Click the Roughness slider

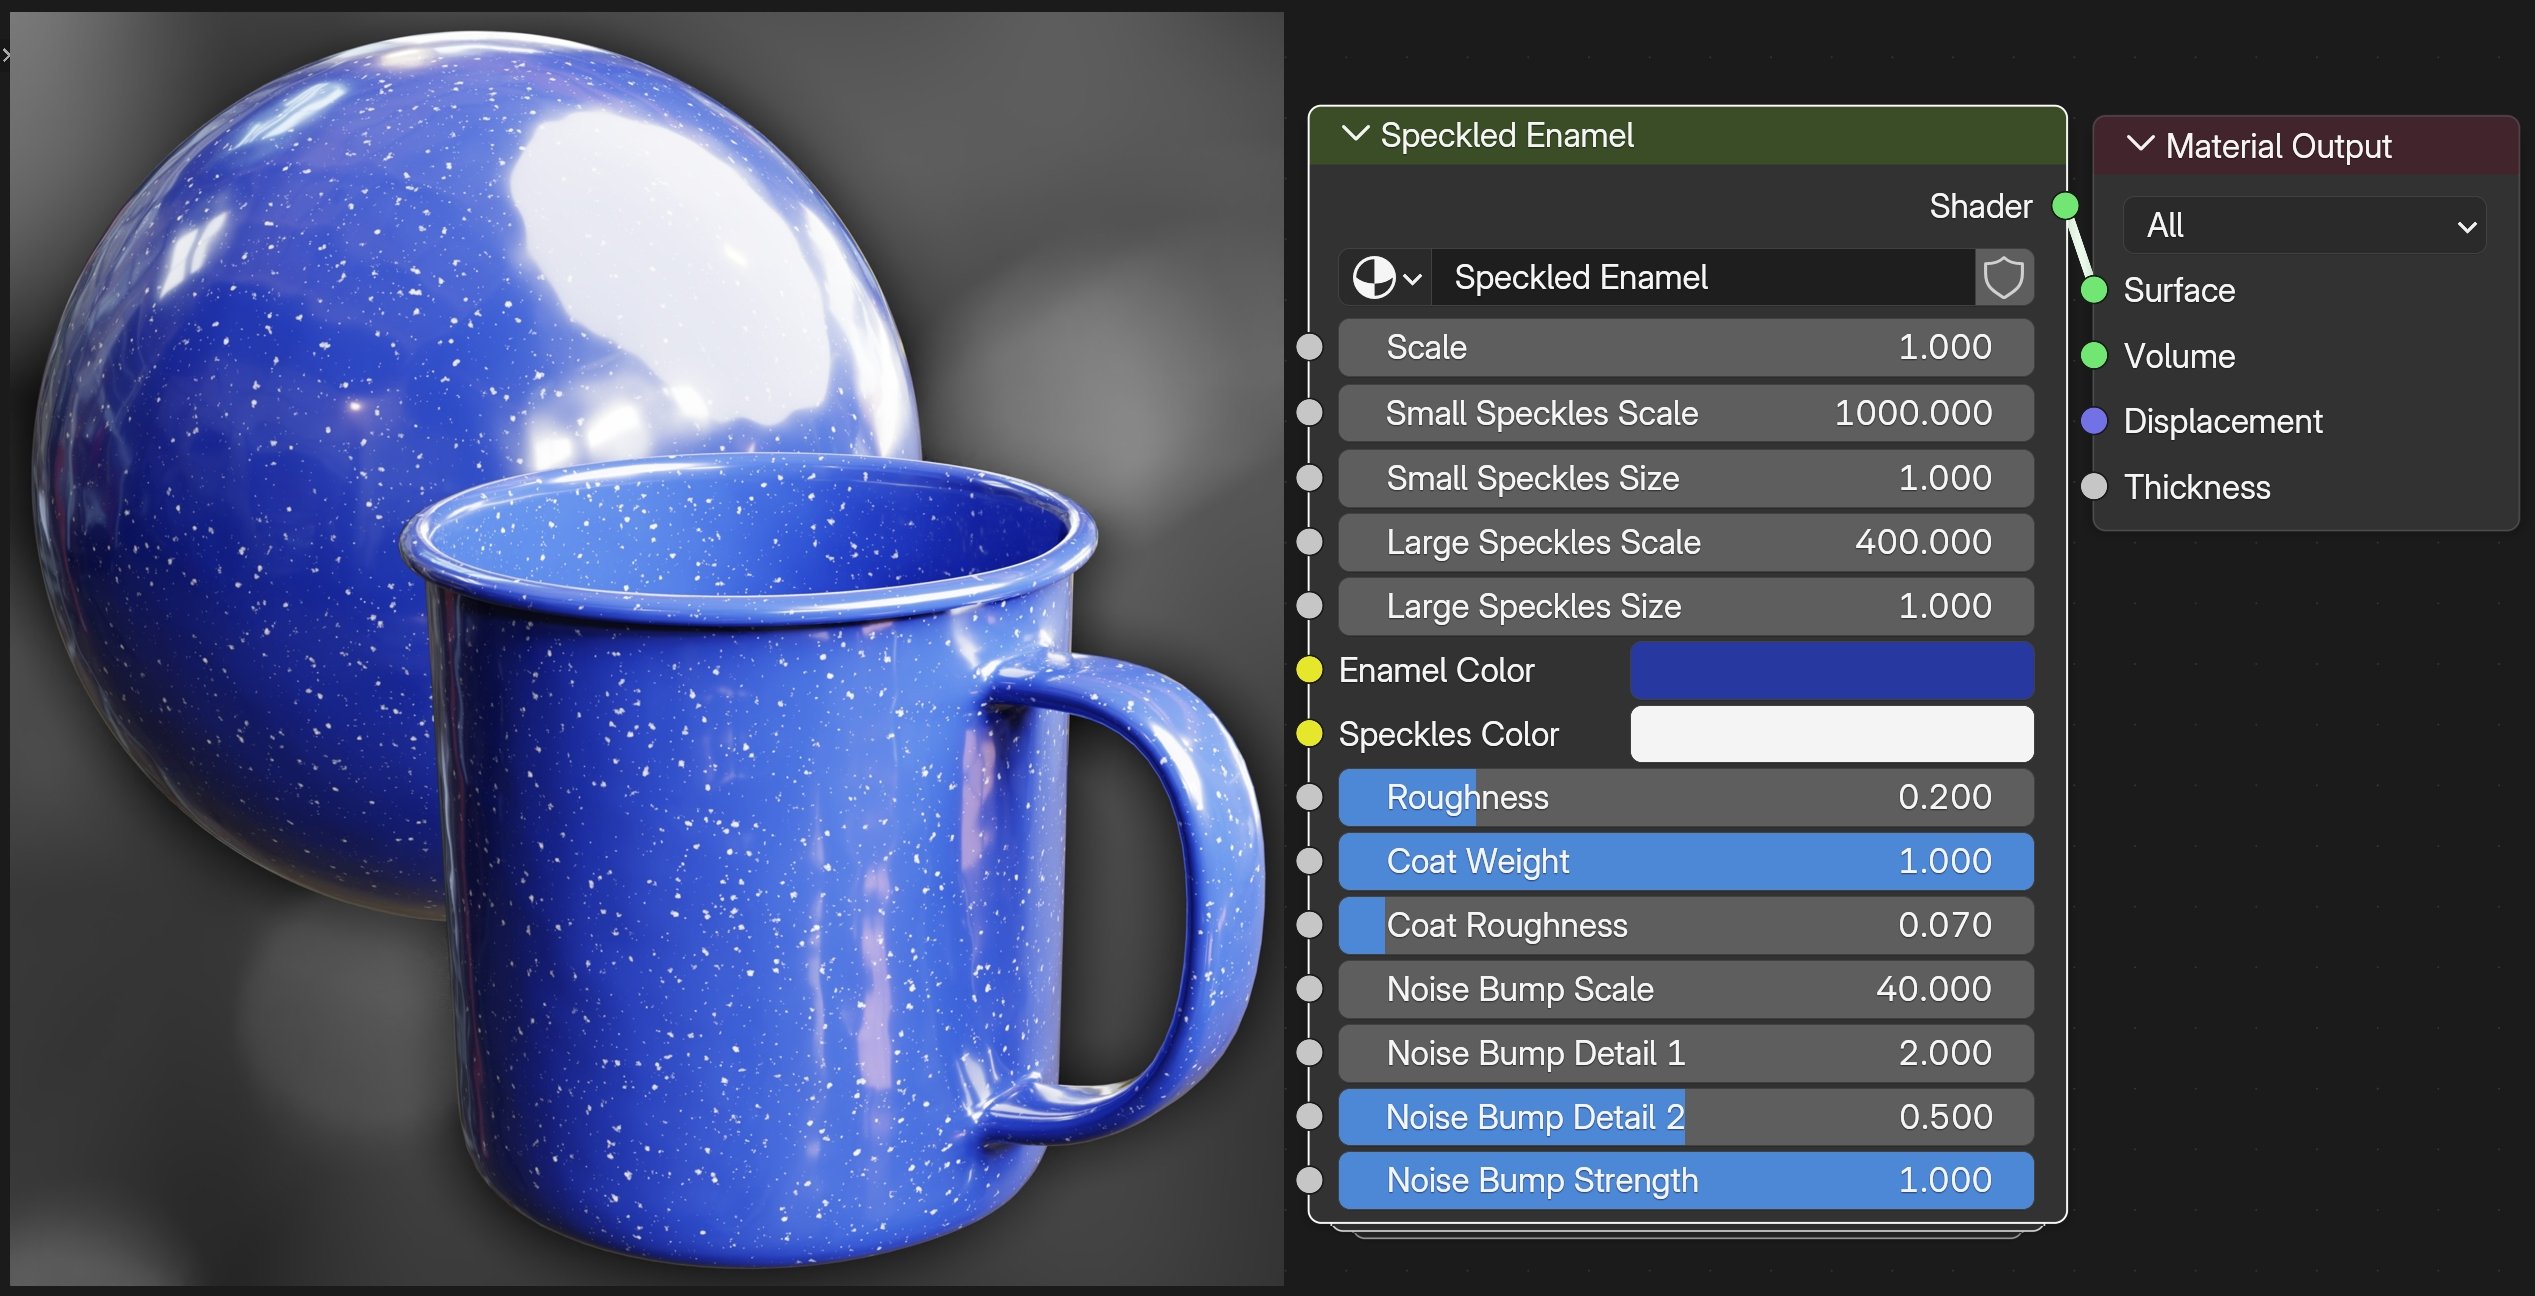pyautogui.click(x=1685, y=797)
